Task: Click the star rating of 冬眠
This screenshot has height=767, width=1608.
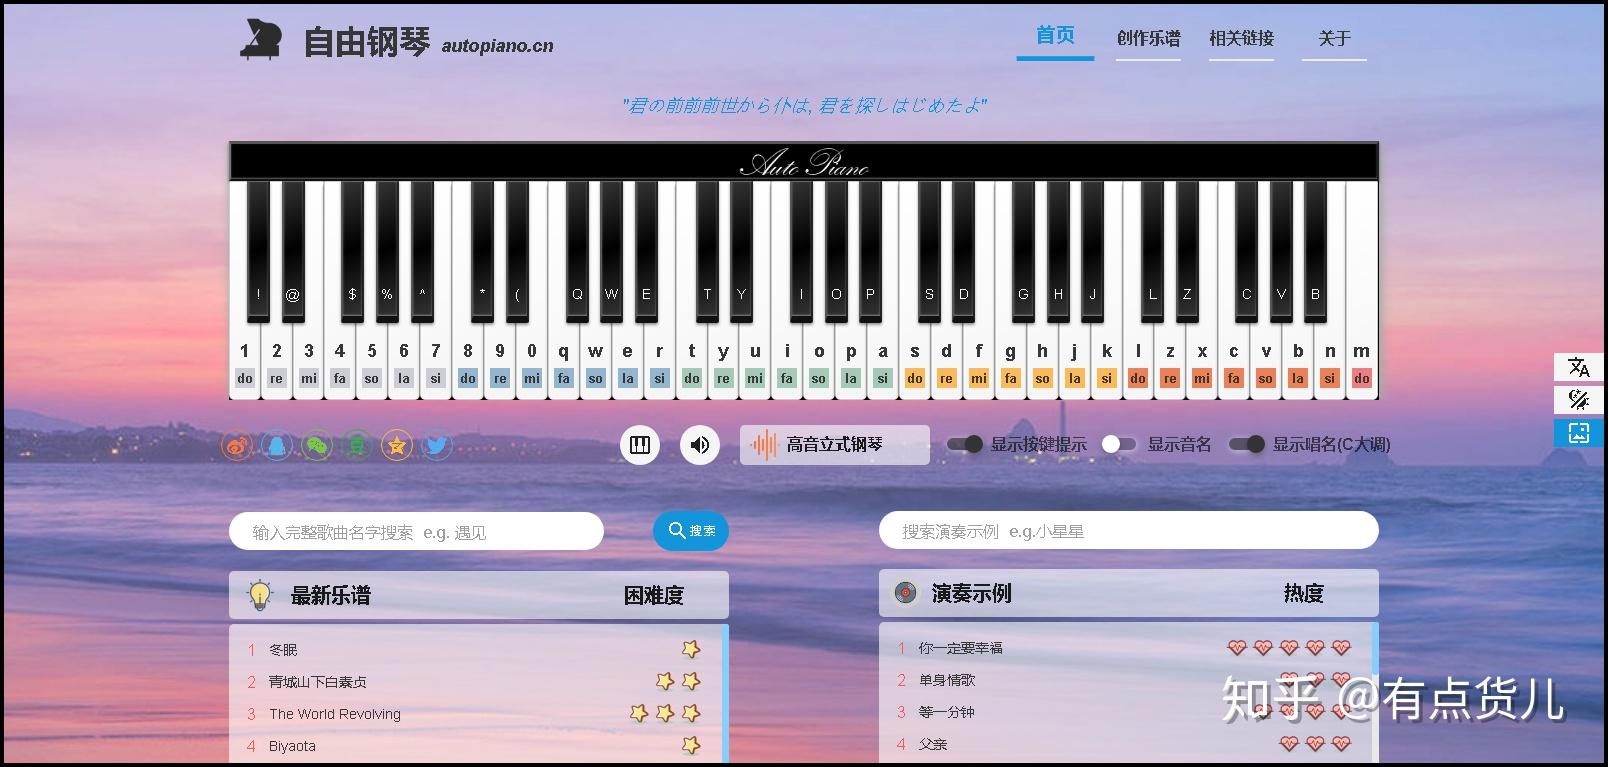Action: 691,649
